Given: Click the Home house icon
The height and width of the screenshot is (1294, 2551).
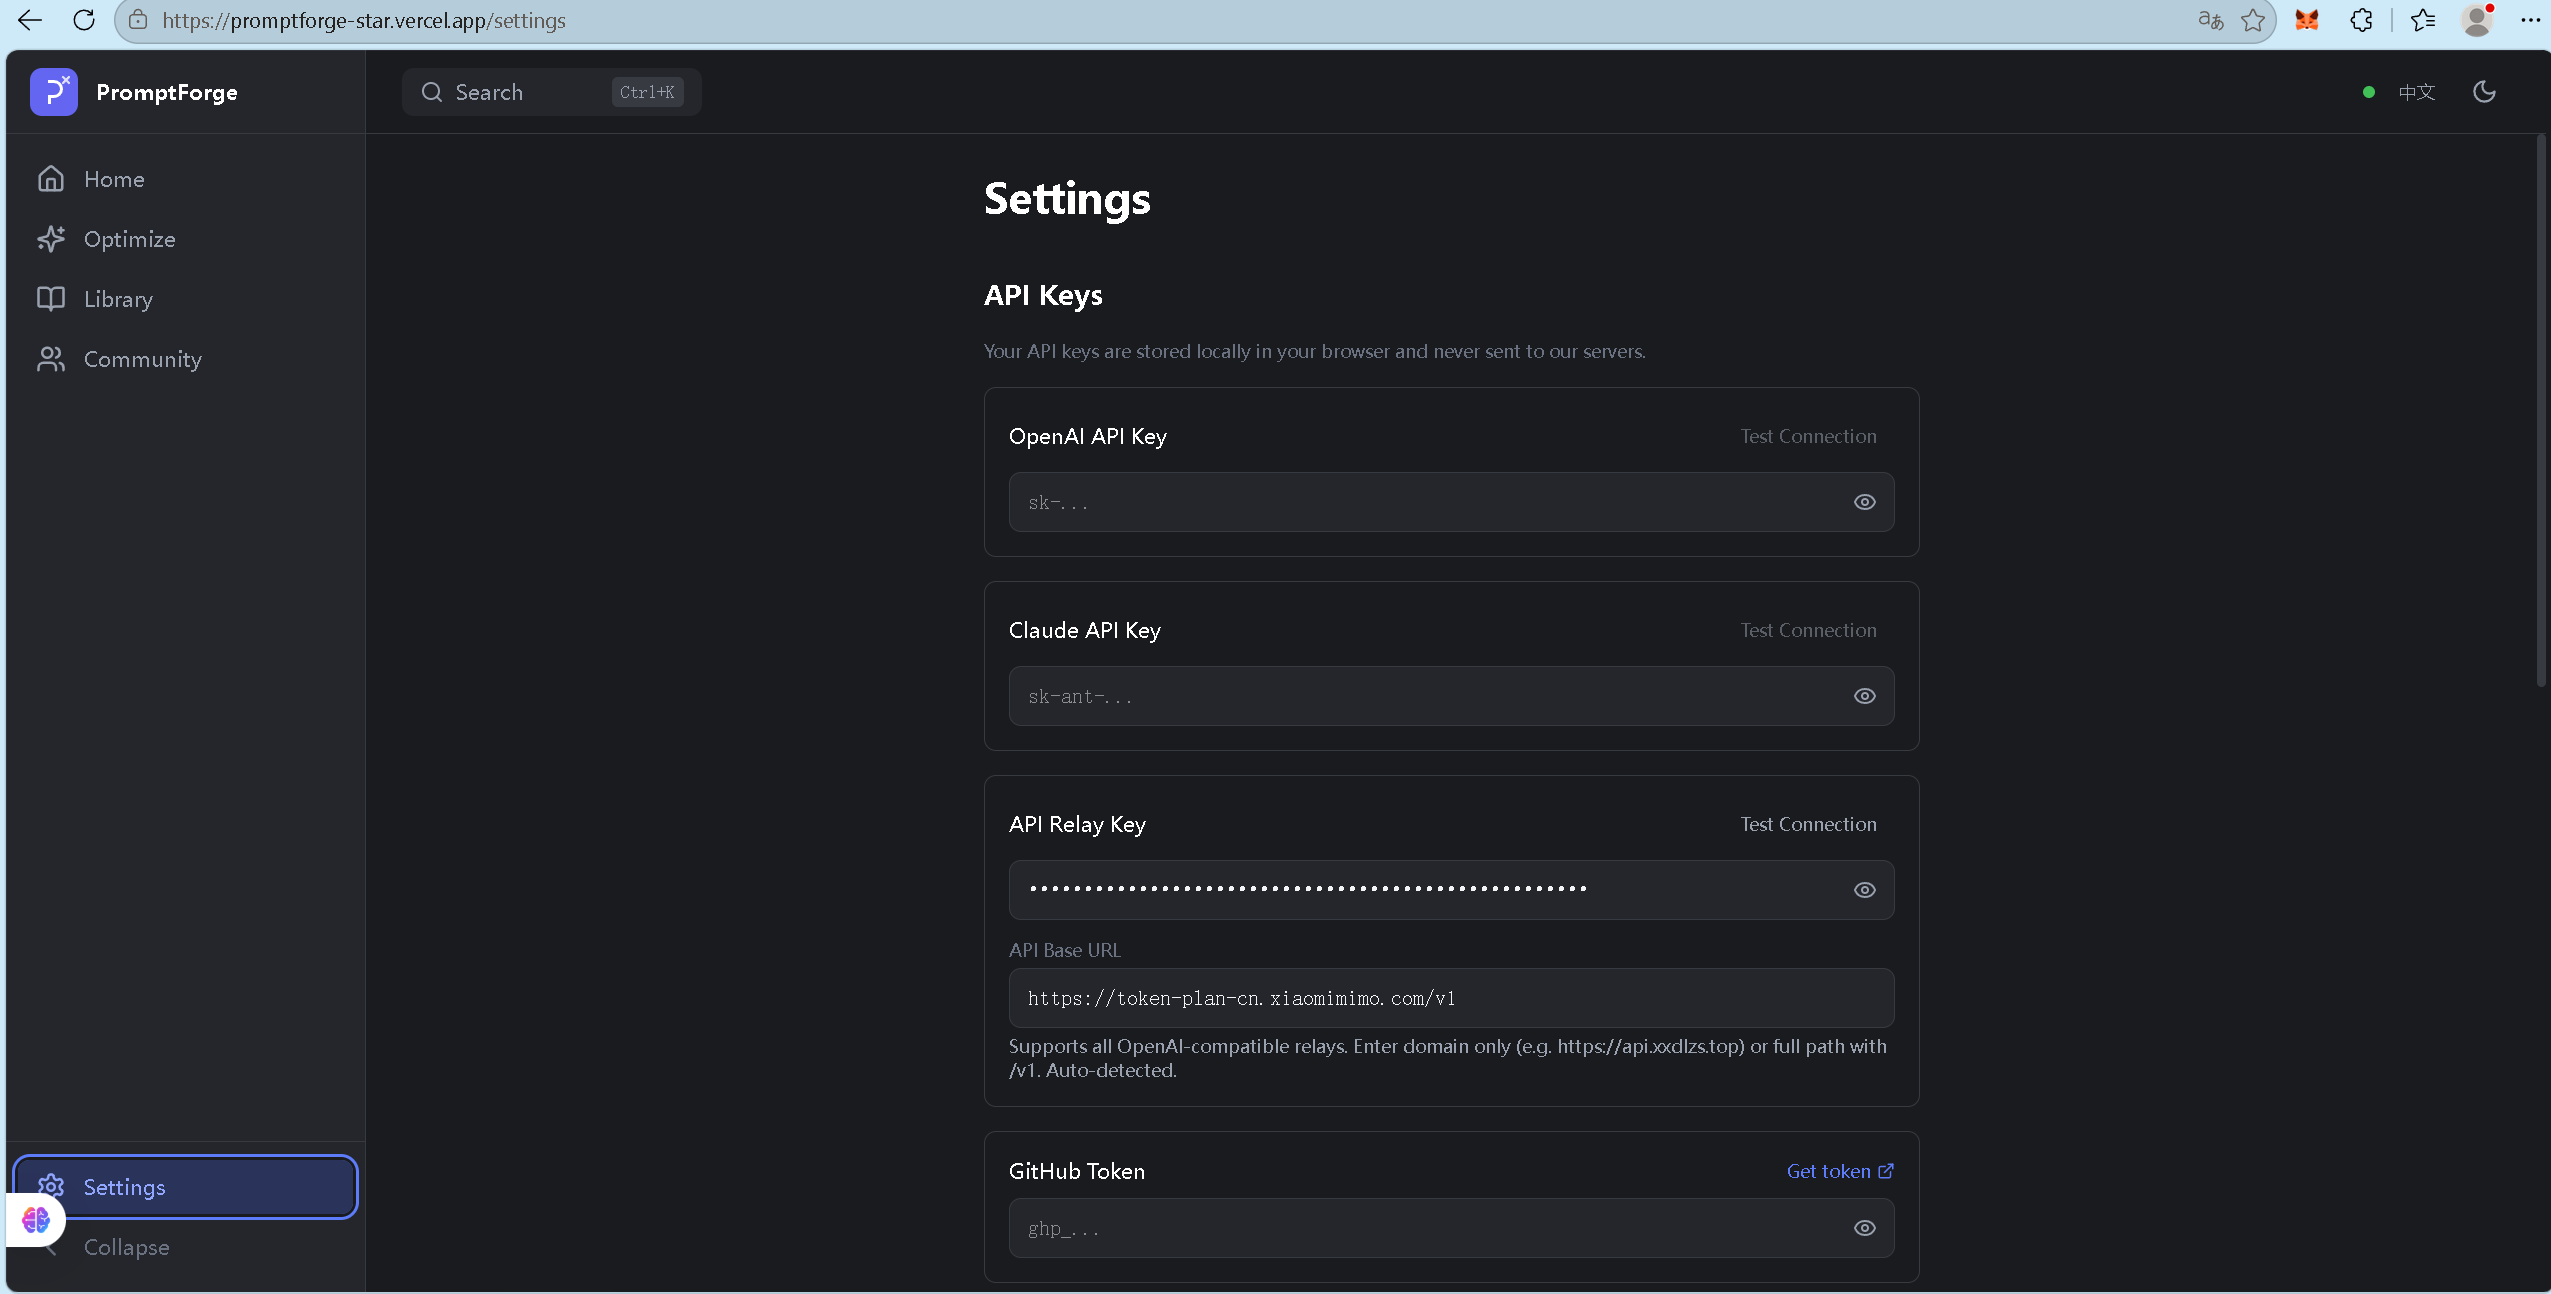Looking at the screenshot, I should 51,179.
